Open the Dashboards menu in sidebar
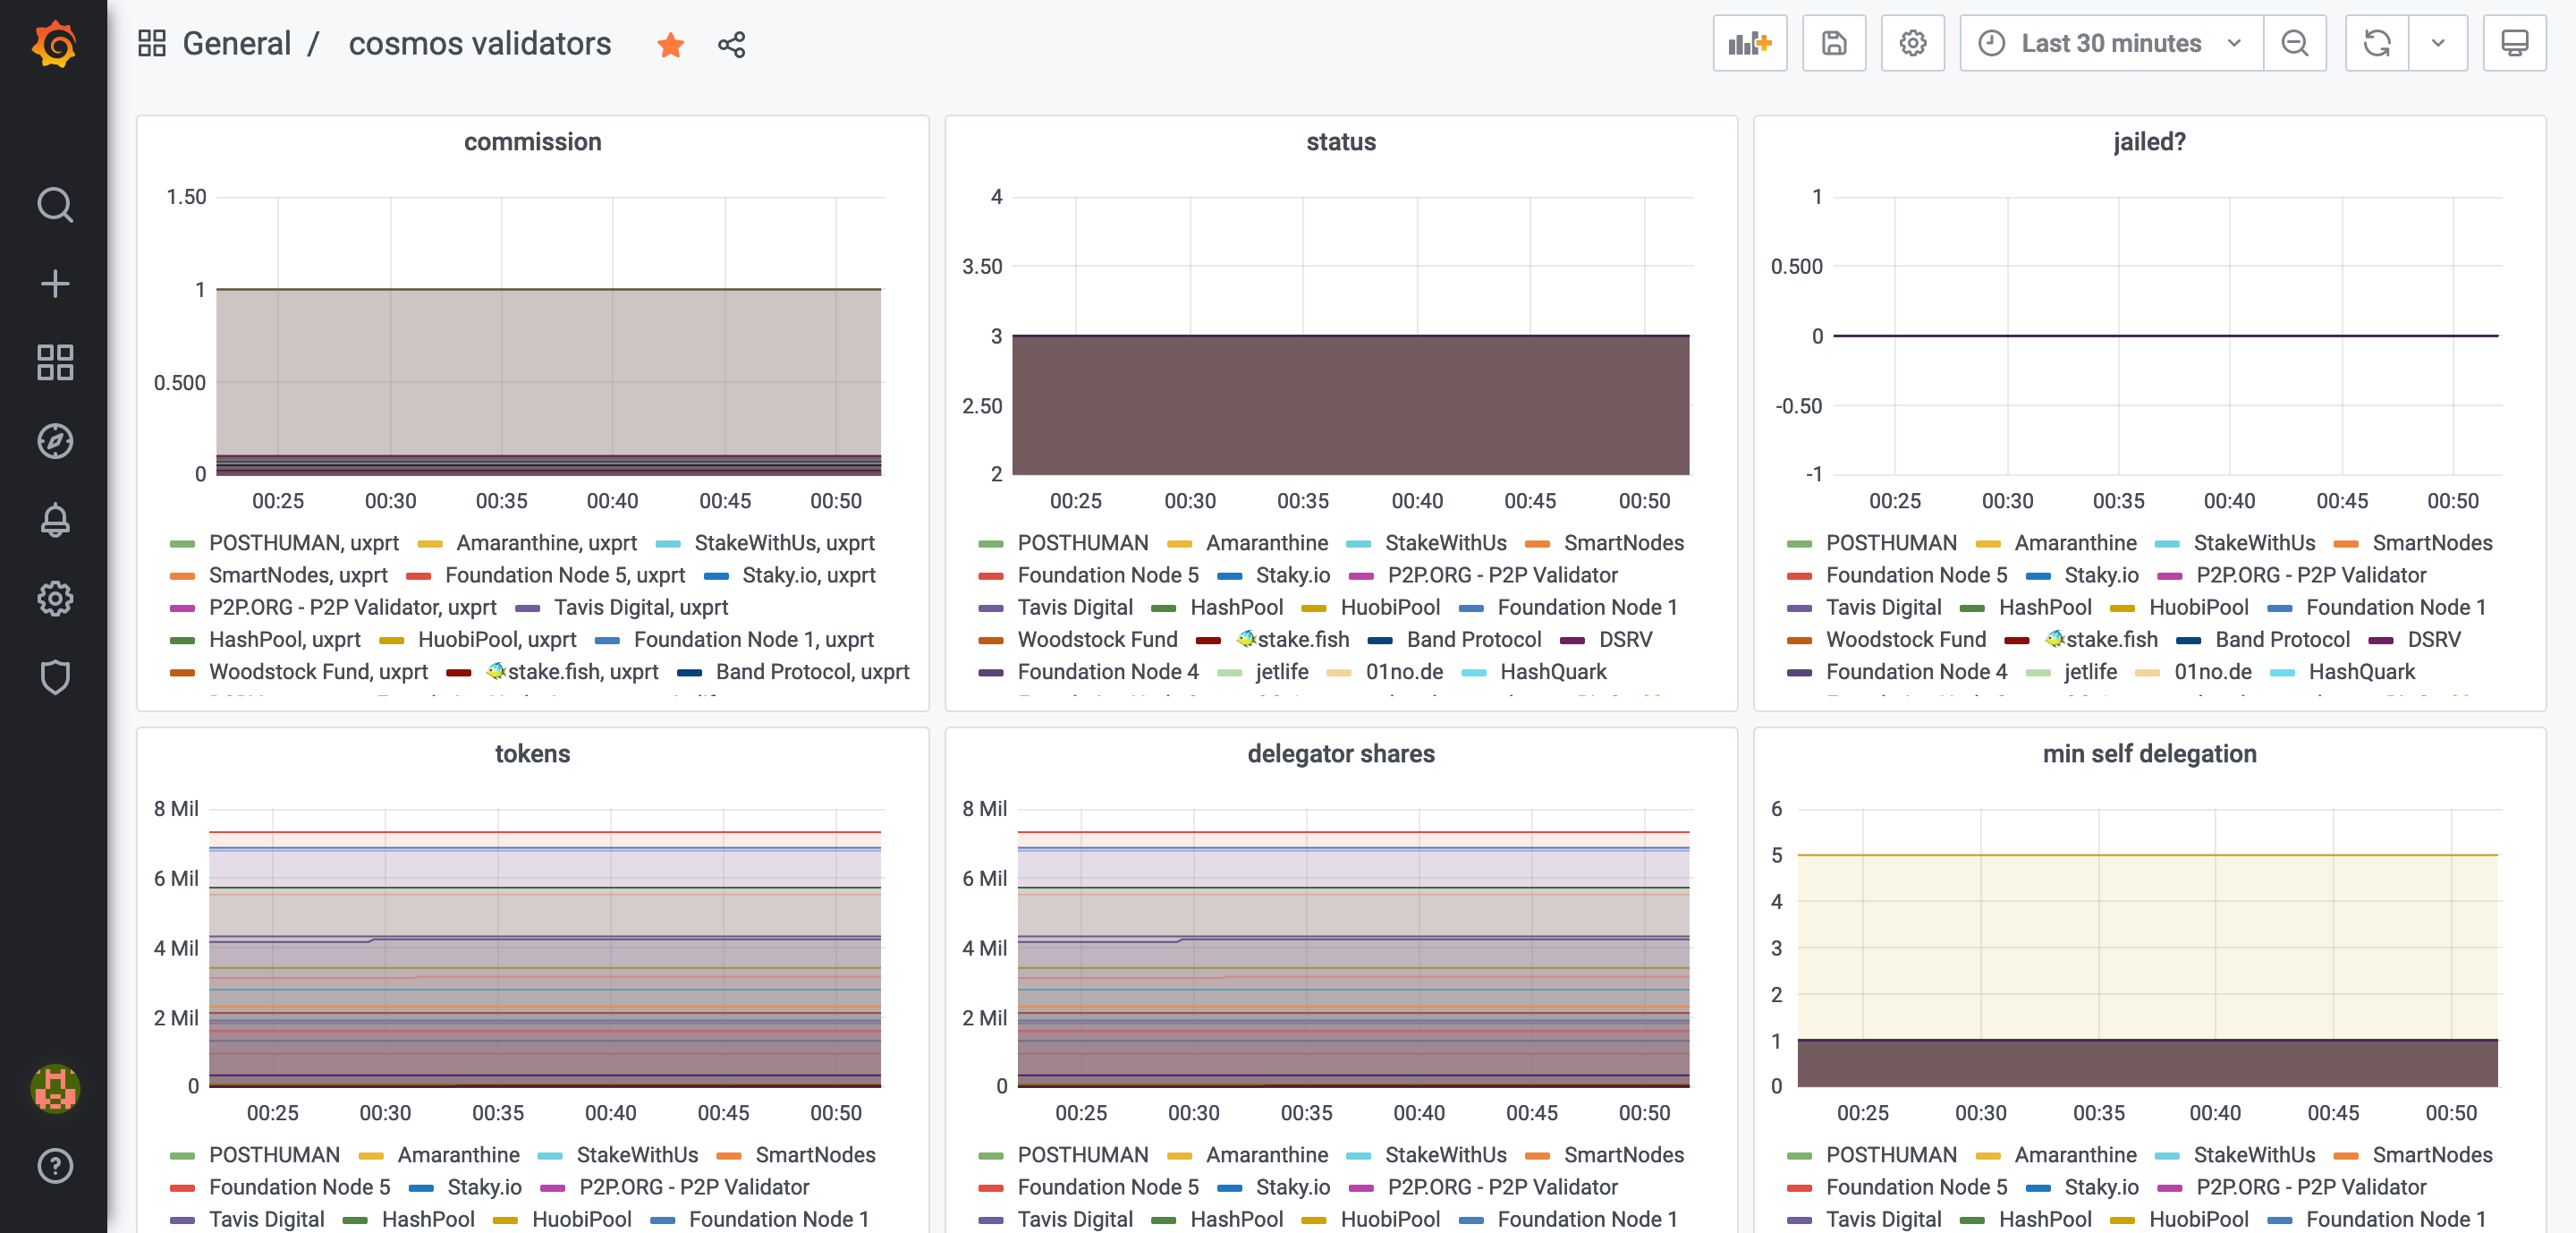Image resolution: width=2576 pixels, height=1233 pixels. pyautogui.click(x=54, y=362)
